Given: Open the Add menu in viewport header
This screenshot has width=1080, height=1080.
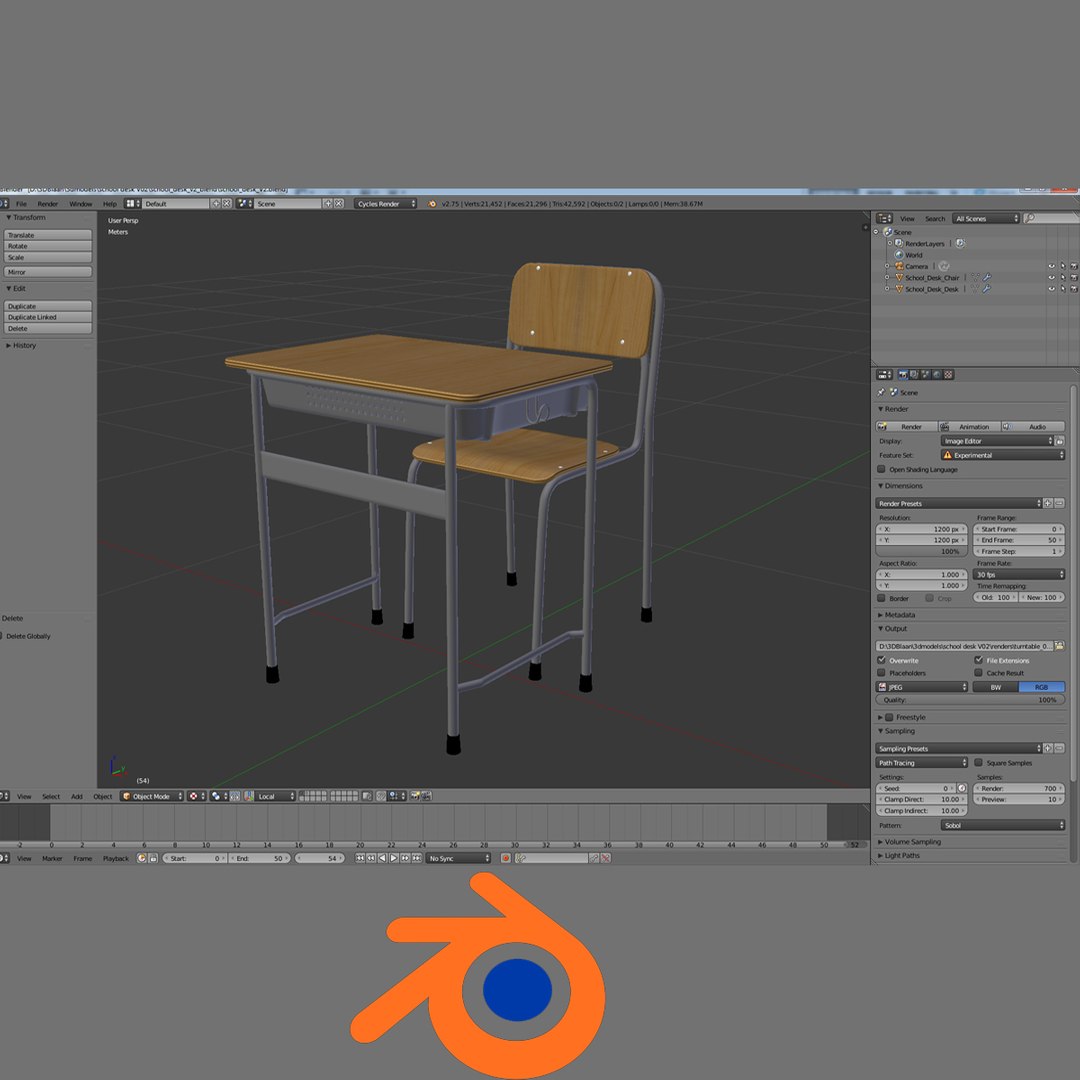Looking at the screenshot, I should pyautogui.click(x=76, y=796).
